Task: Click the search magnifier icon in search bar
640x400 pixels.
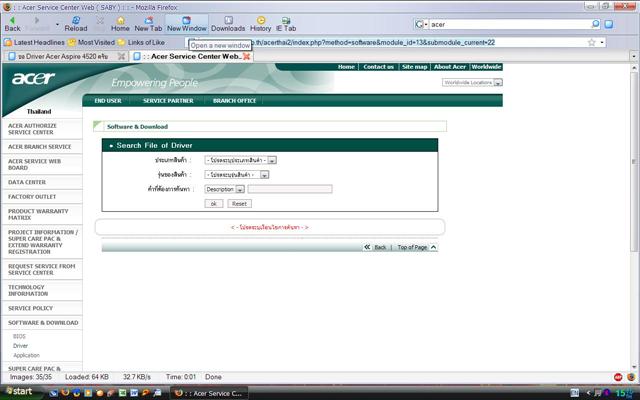Action: (x=595, y=24)
